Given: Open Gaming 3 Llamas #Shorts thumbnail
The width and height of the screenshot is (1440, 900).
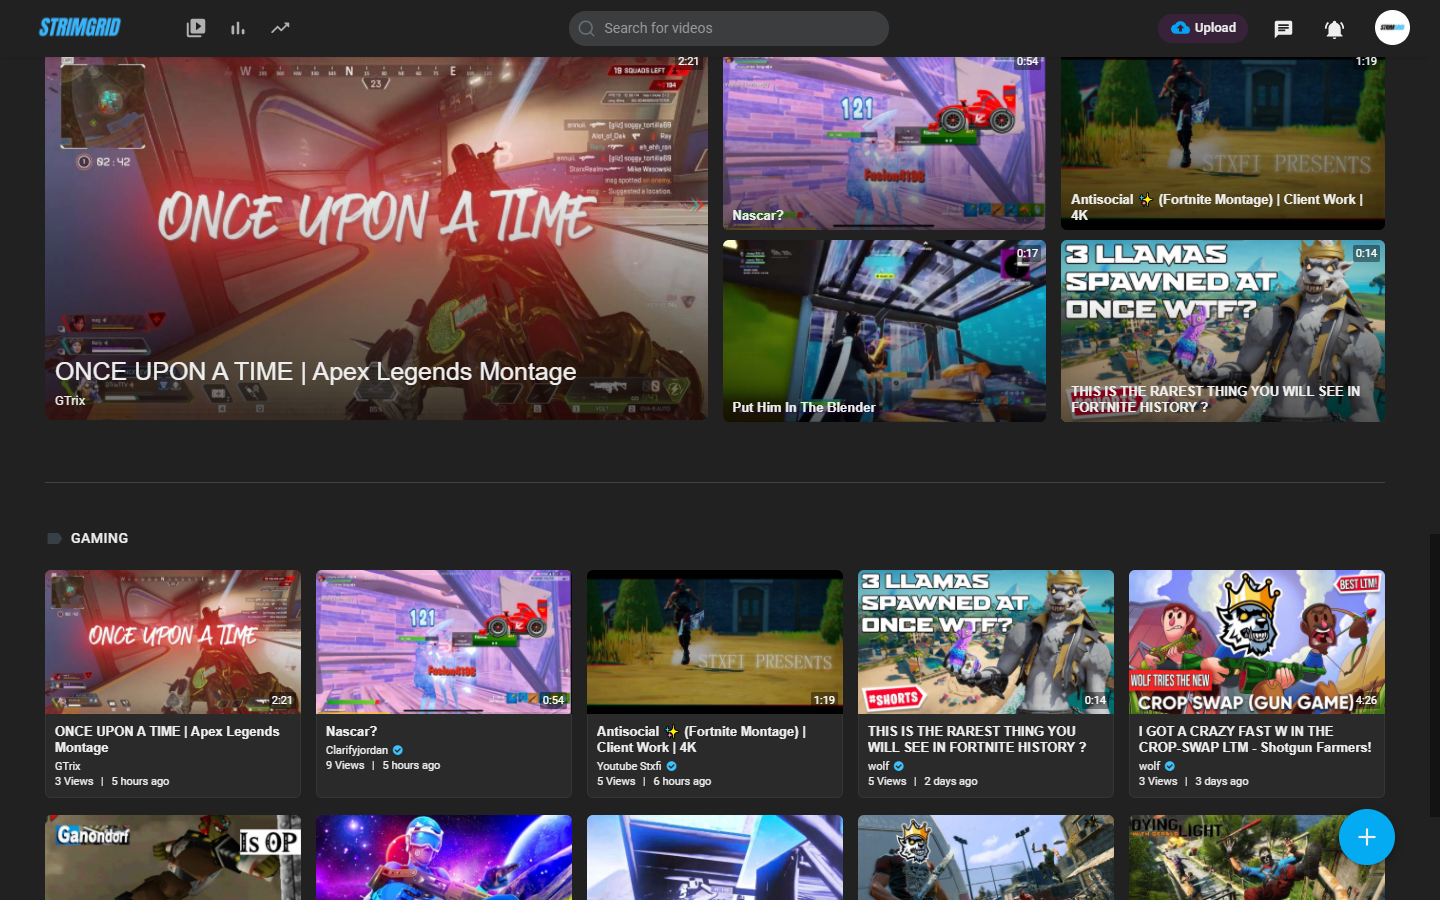Looking at the screenshot, I should pyautogui.click(x=986, y=642).
